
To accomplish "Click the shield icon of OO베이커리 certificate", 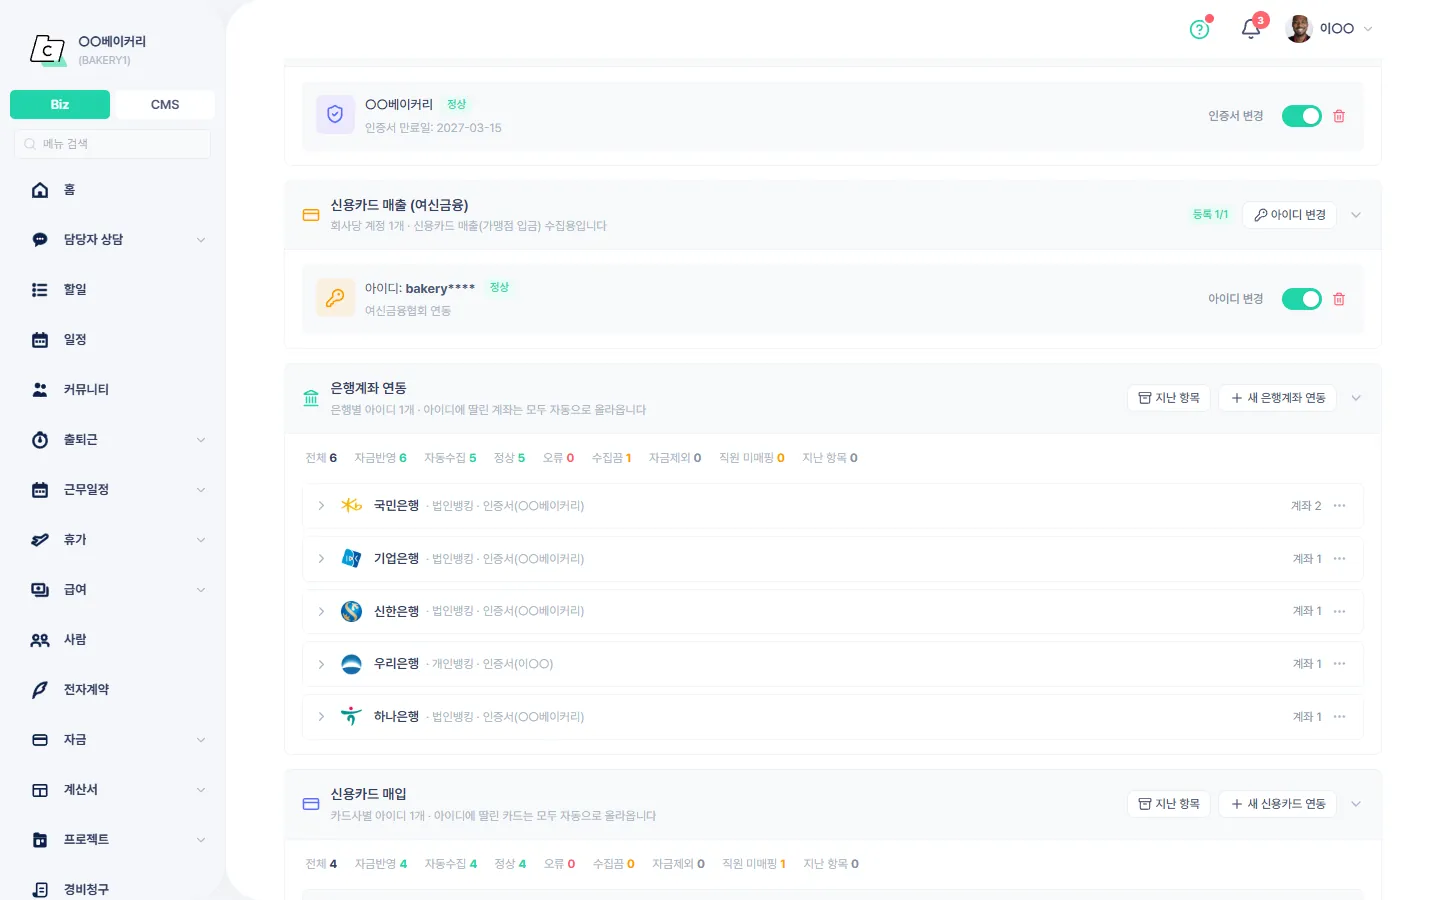I will [335, 115].
